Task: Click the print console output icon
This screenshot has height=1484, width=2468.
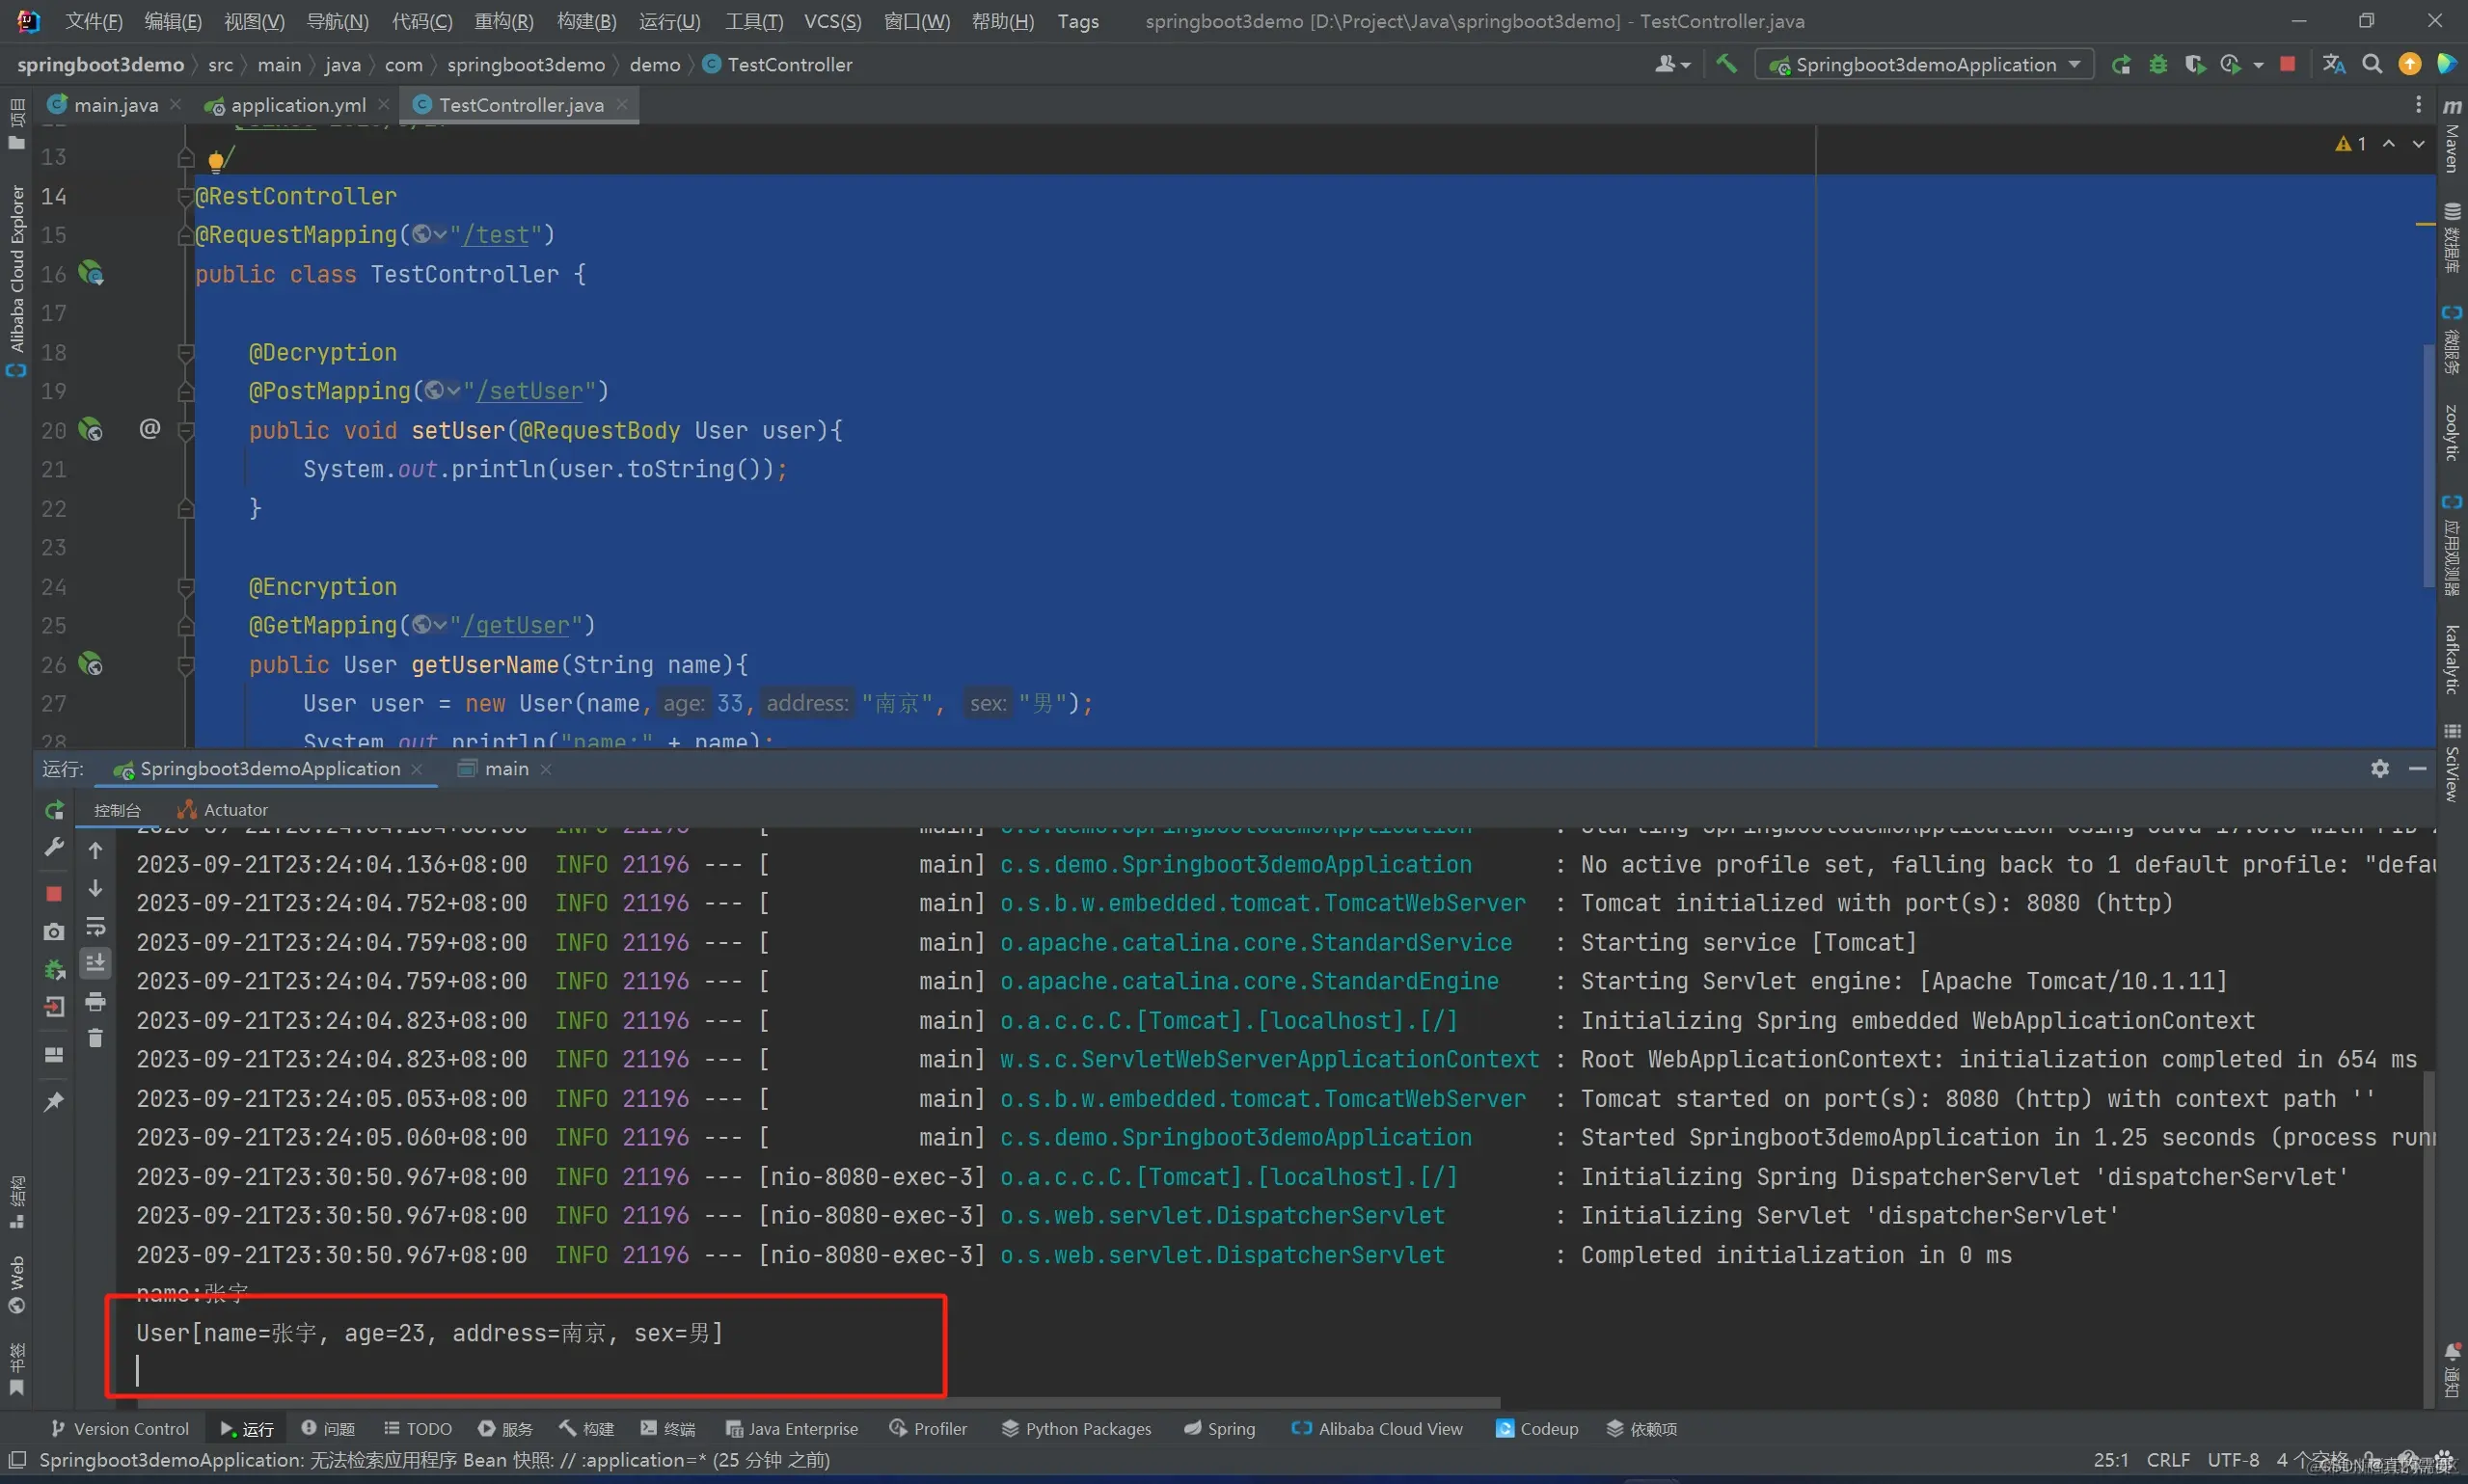Action: (95, 1001)
